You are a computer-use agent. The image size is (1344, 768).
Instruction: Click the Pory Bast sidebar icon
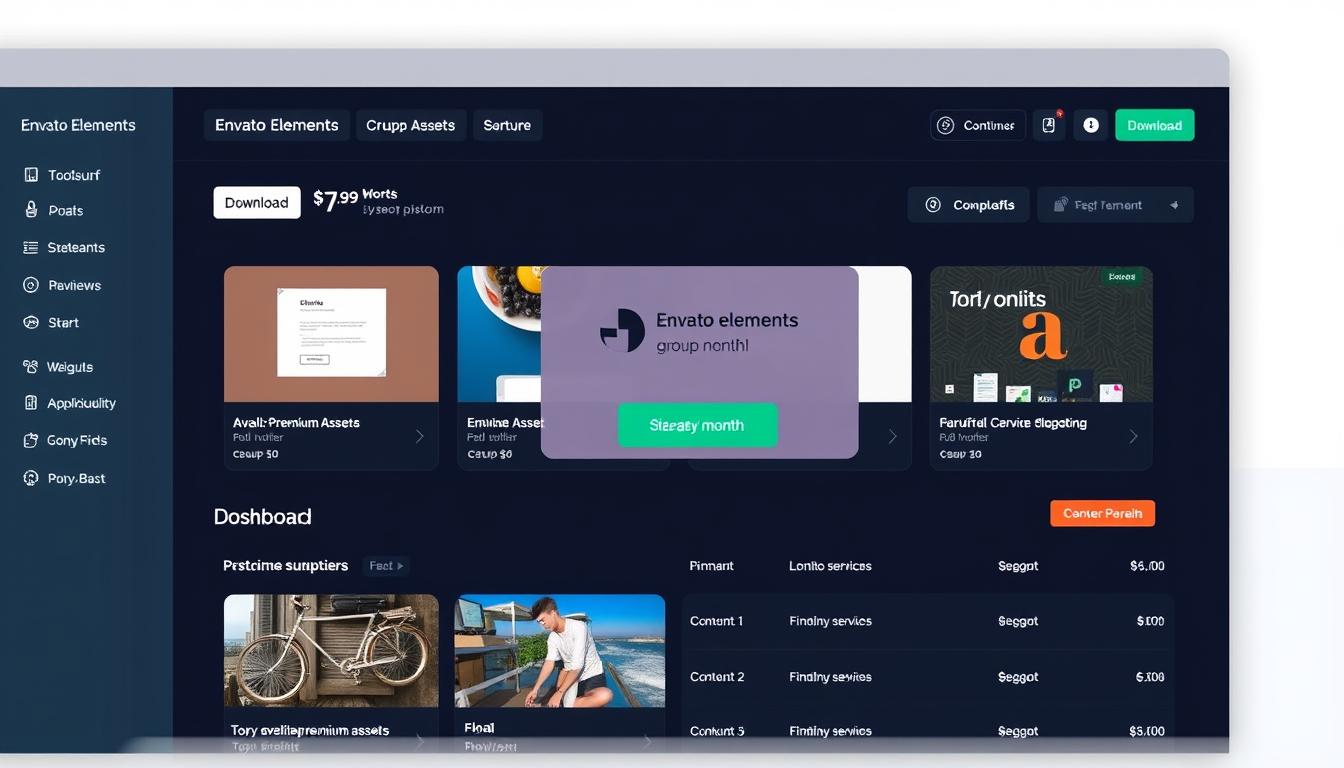point(31,478)
